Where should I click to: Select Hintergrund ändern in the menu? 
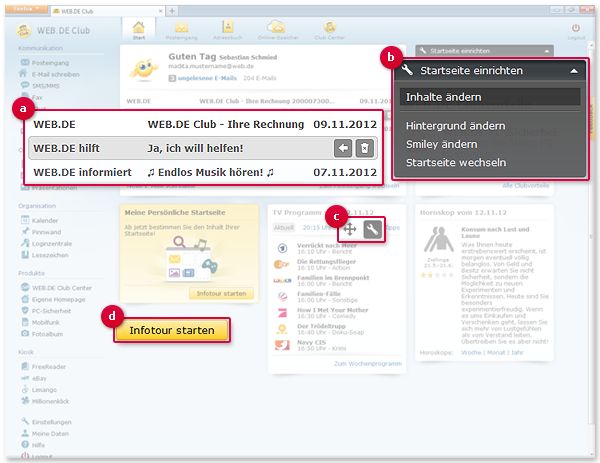pyautogui.click(x=455, y=126)
